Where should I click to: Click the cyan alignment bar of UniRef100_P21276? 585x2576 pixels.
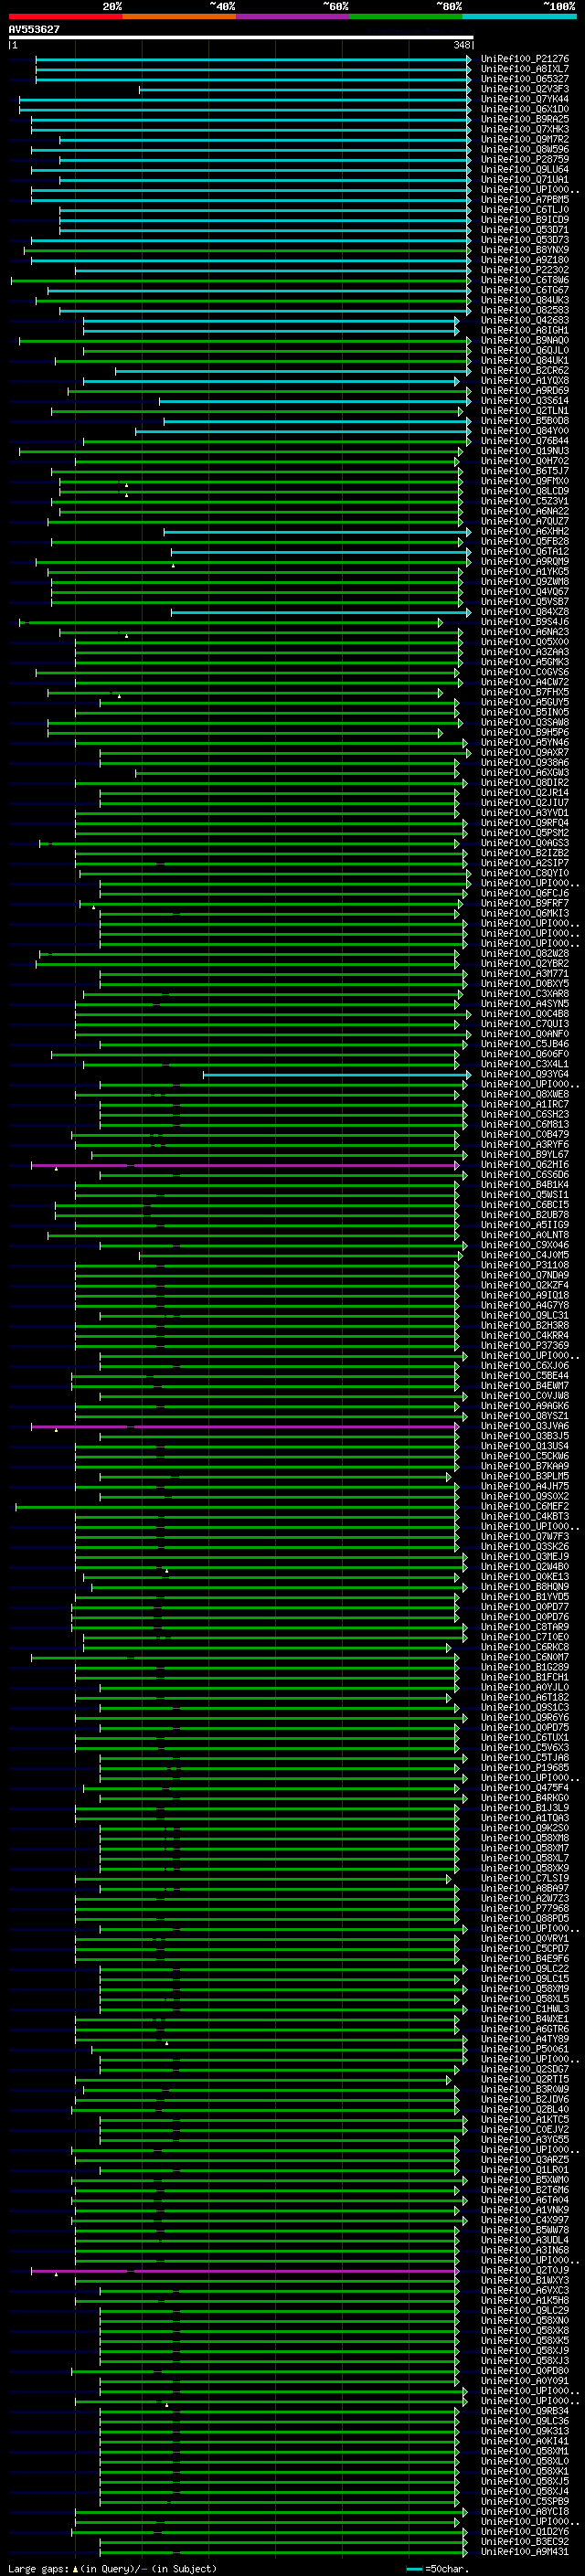[x=253, y=60]
